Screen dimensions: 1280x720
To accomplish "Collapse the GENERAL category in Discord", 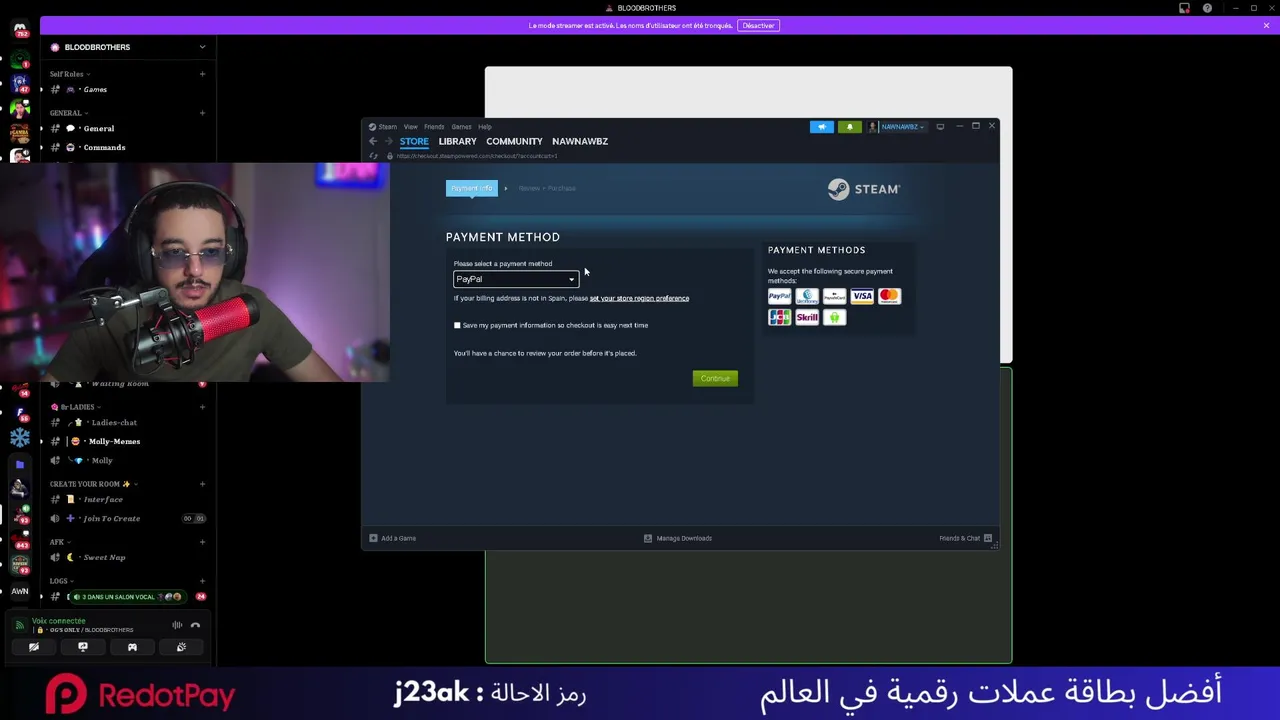I will [x=68, y=113].
